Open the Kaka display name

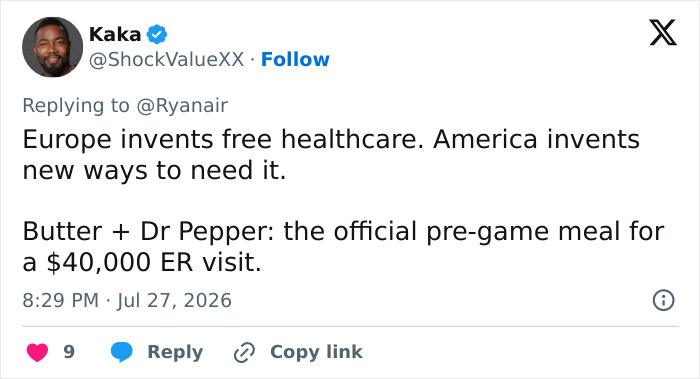tap(115, 34)
